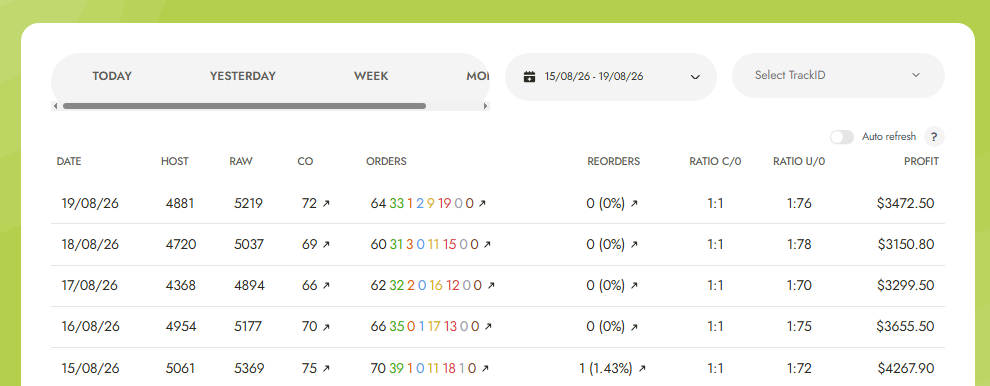This screenshot has width=990, height=386.
Task: Click the date cell 17/08/26
Action: pyautogui.click(x=90, y=286)
